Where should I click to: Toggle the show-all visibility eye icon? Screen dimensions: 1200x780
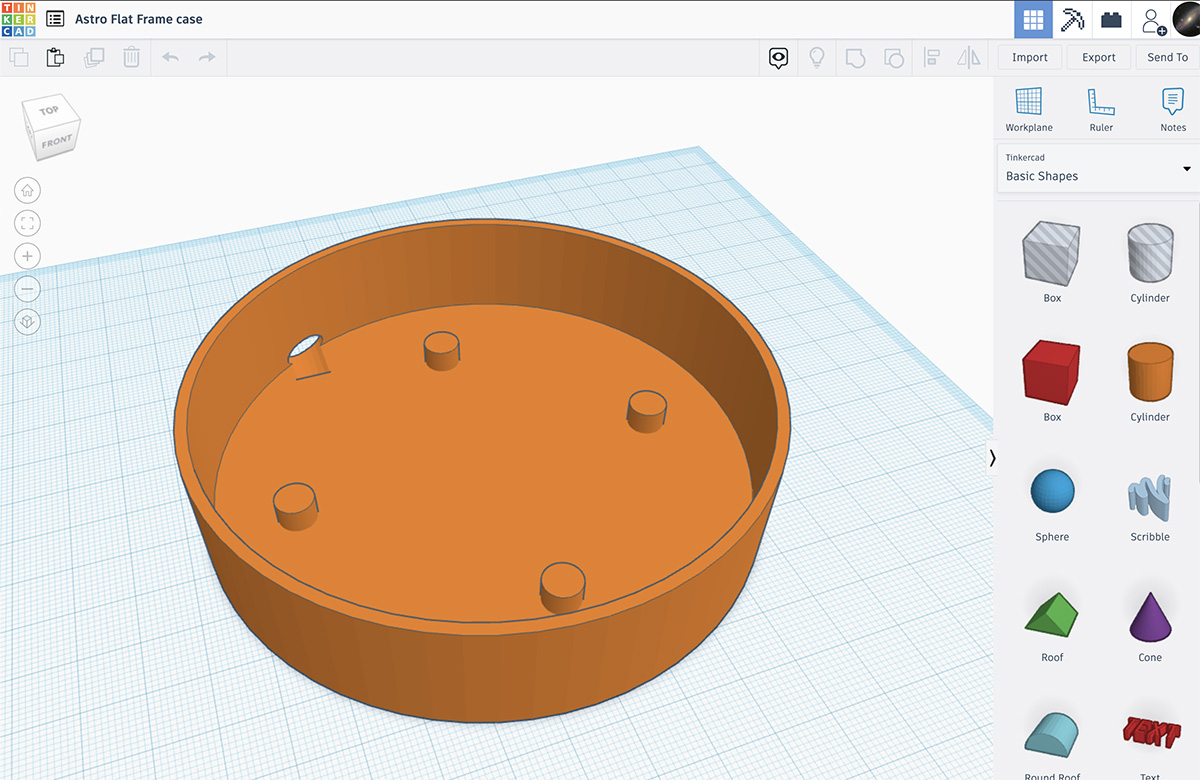[x=779, y=58]
